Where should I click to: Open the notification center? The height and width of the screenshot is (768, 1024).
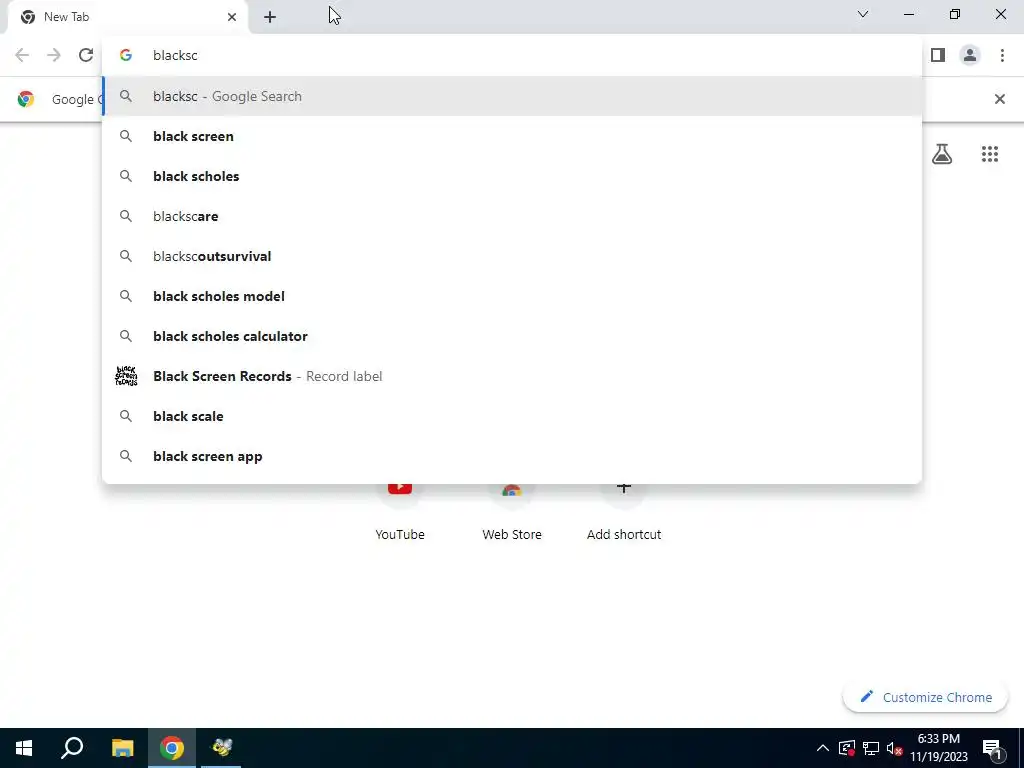(992, 748)
